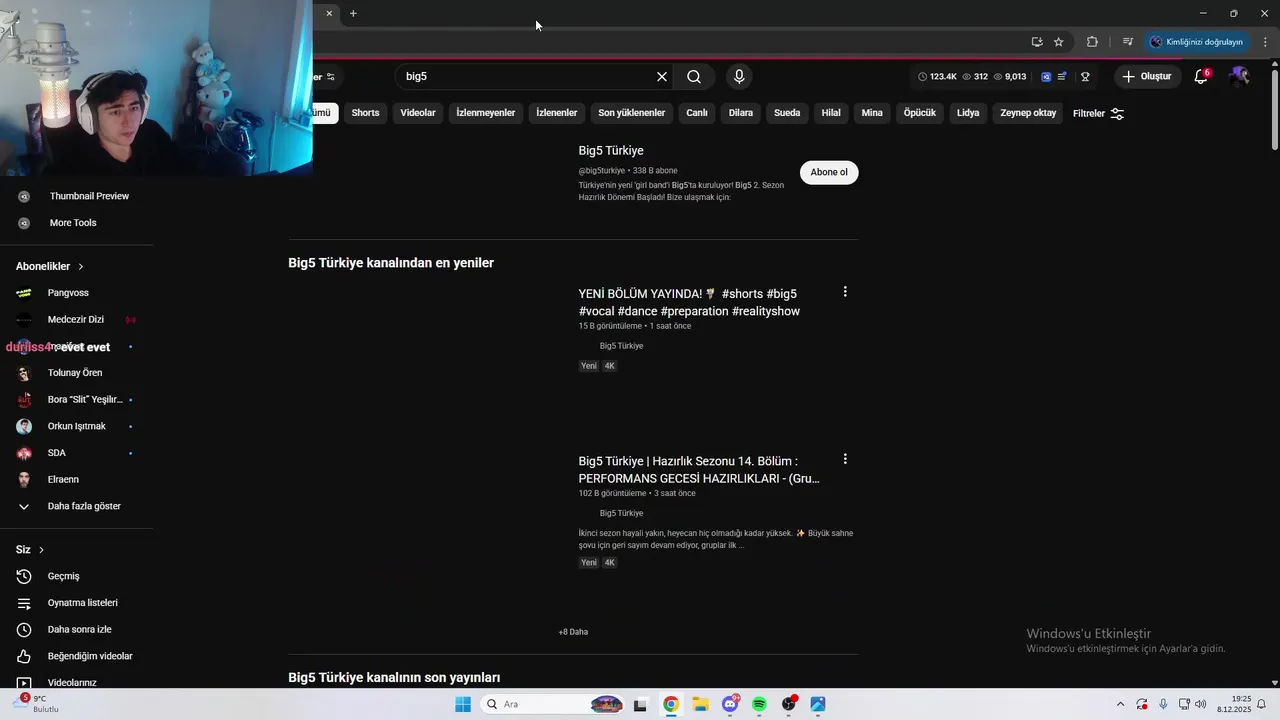Select the Shorts filter chip
Viewport: 1280px width, 720px height.
pyautogui.click(x=365, y=113)
